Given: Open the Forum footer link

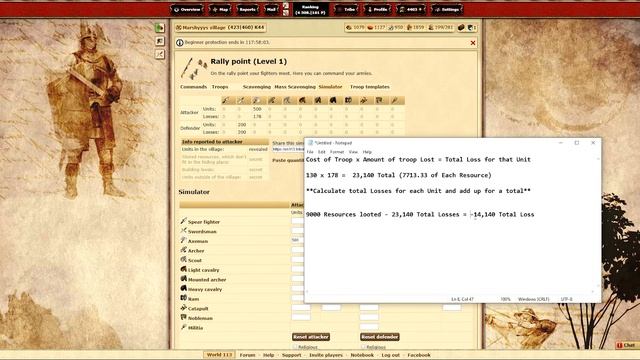Looking at the screenshot, I should pos(247,355).
